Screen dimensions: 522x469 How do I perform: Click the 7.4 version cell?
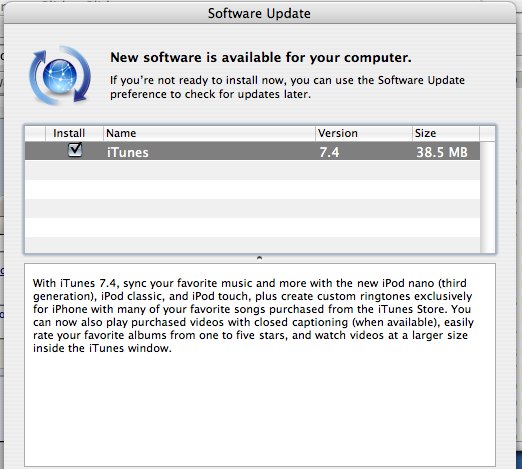coord(329,152)
